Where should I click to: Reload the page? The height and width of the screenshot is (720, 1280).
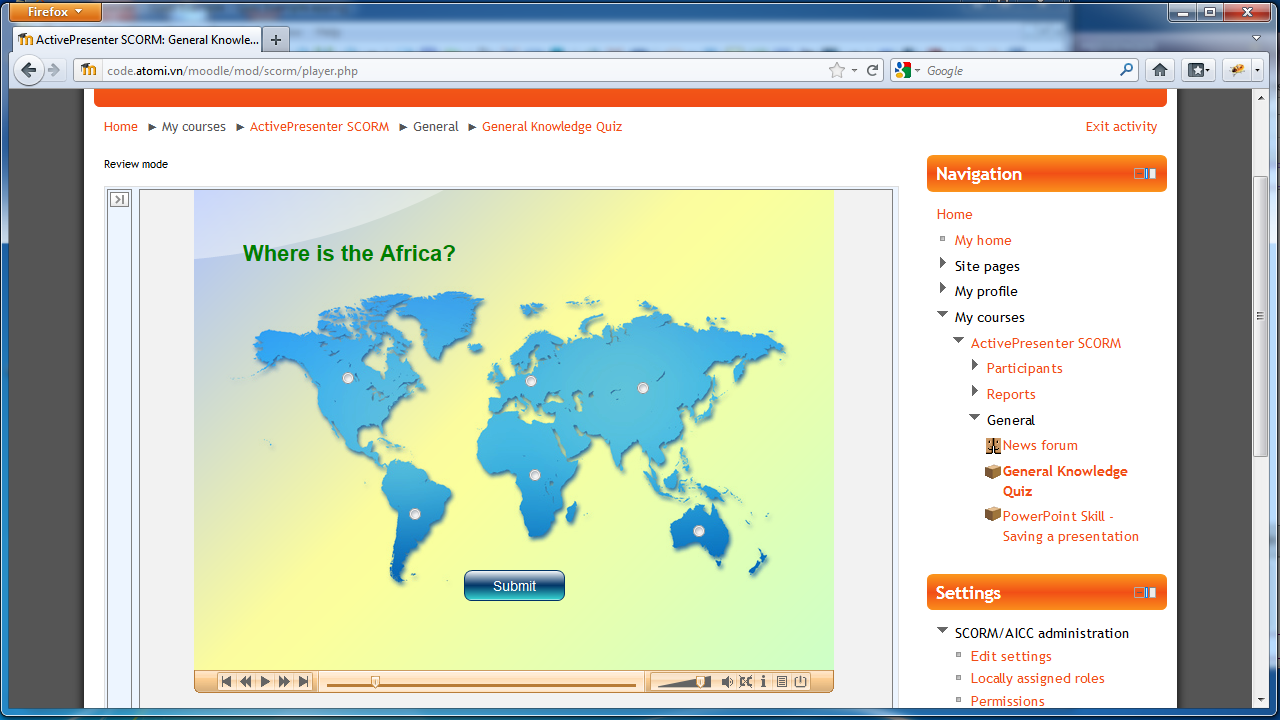pos(873,71)
